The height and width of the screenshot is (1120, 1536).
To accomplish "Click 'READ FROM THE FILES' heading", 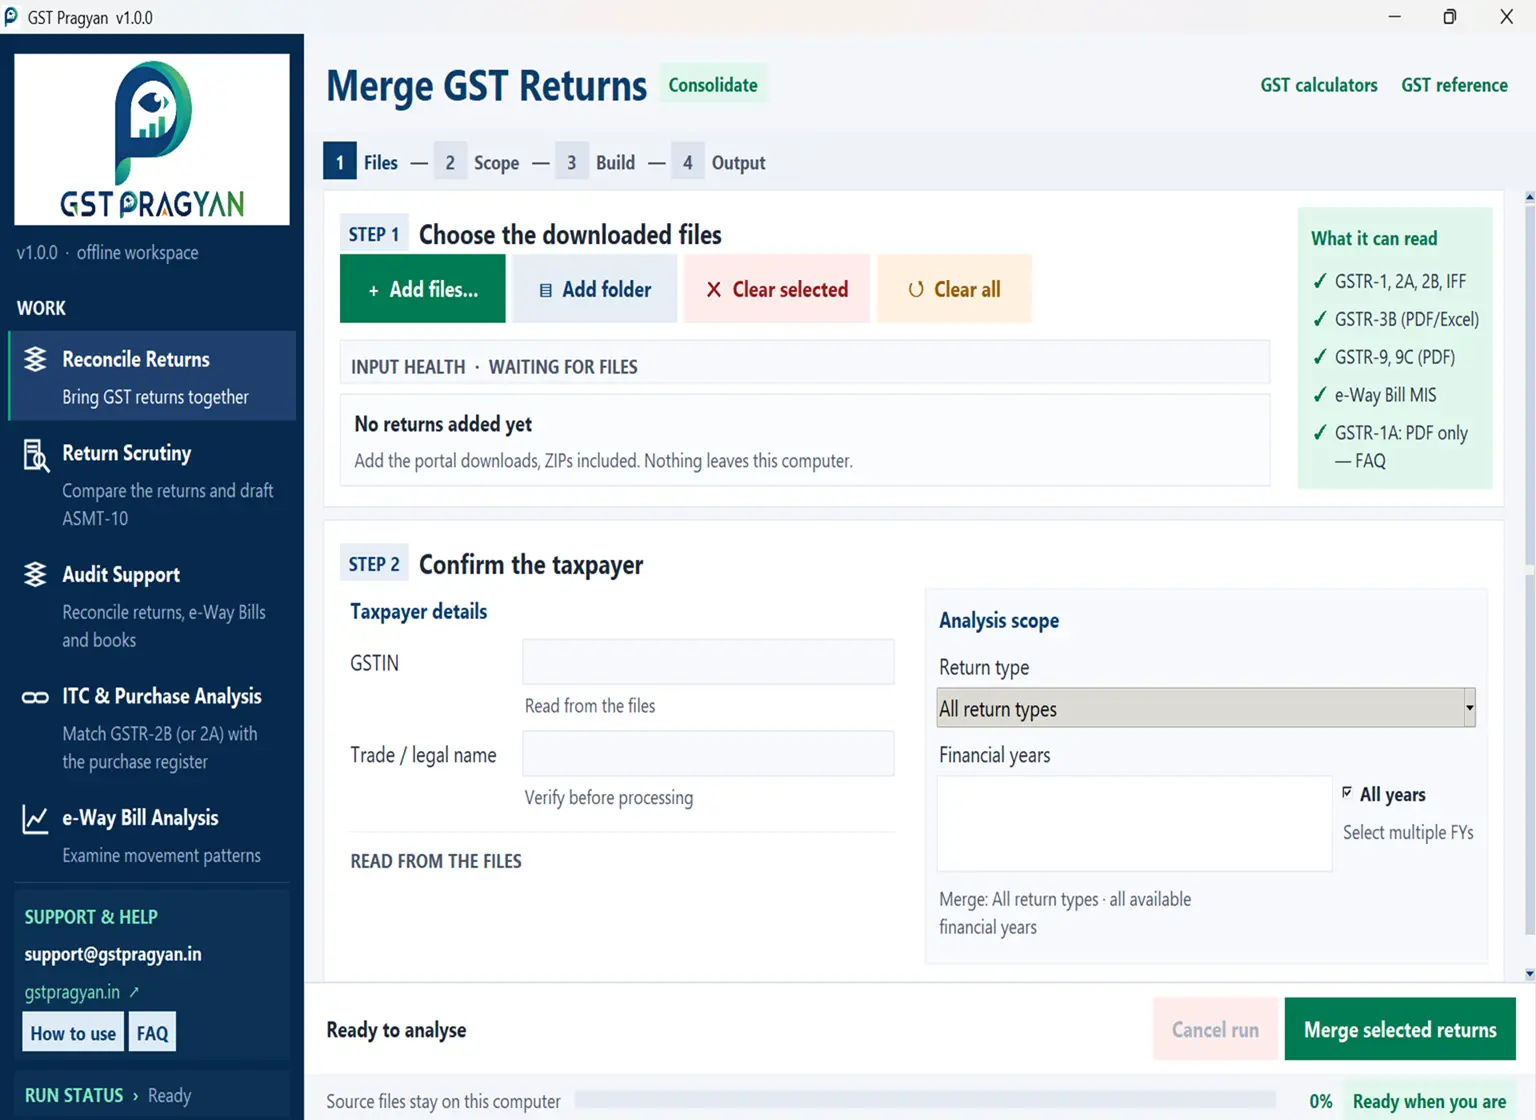I will pyautogui.click(x=436, y=861).
